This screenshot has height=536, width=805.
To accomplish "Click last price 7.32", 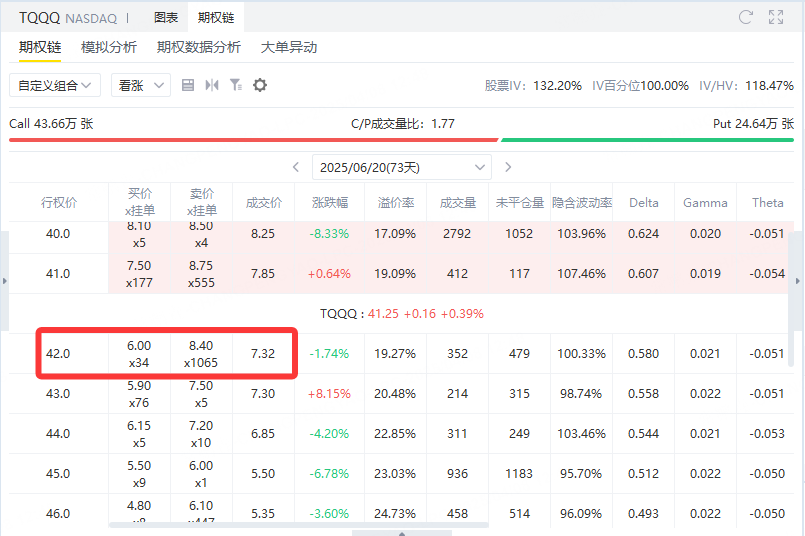I will coord(263,354).
